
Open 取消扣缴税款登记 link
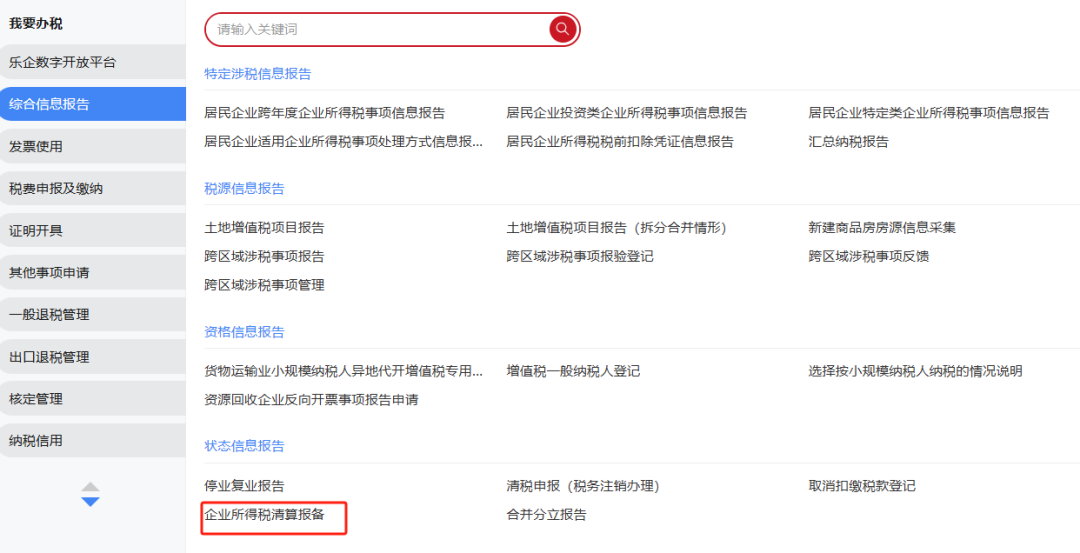point(862,486)
